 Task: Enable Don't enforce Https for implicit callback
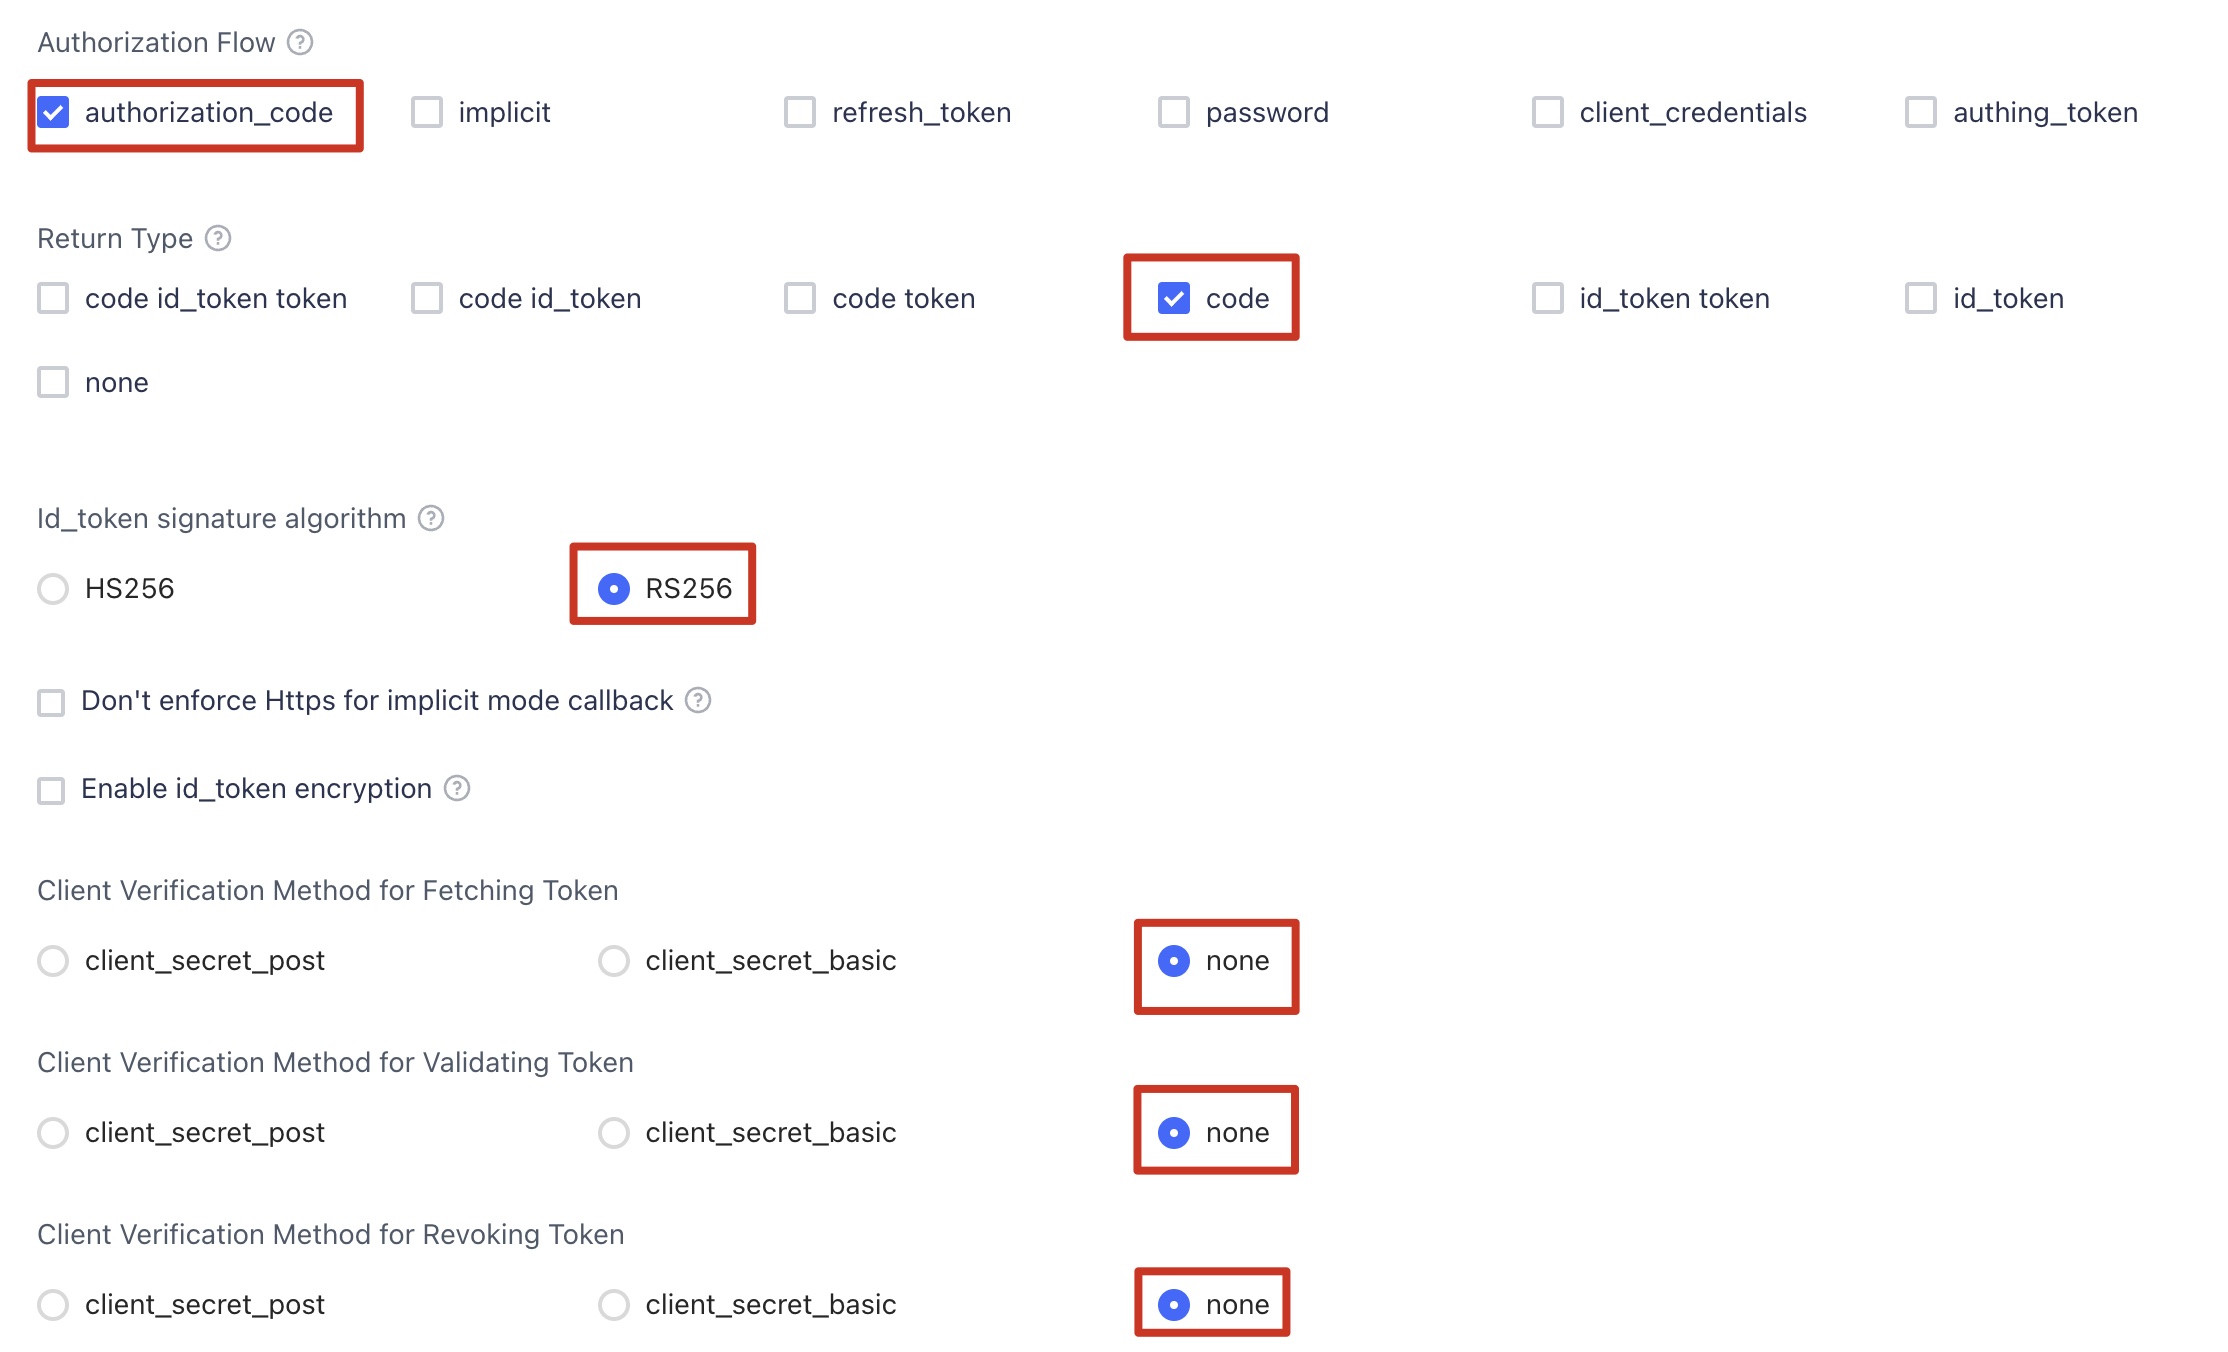[x=50, y=701]
